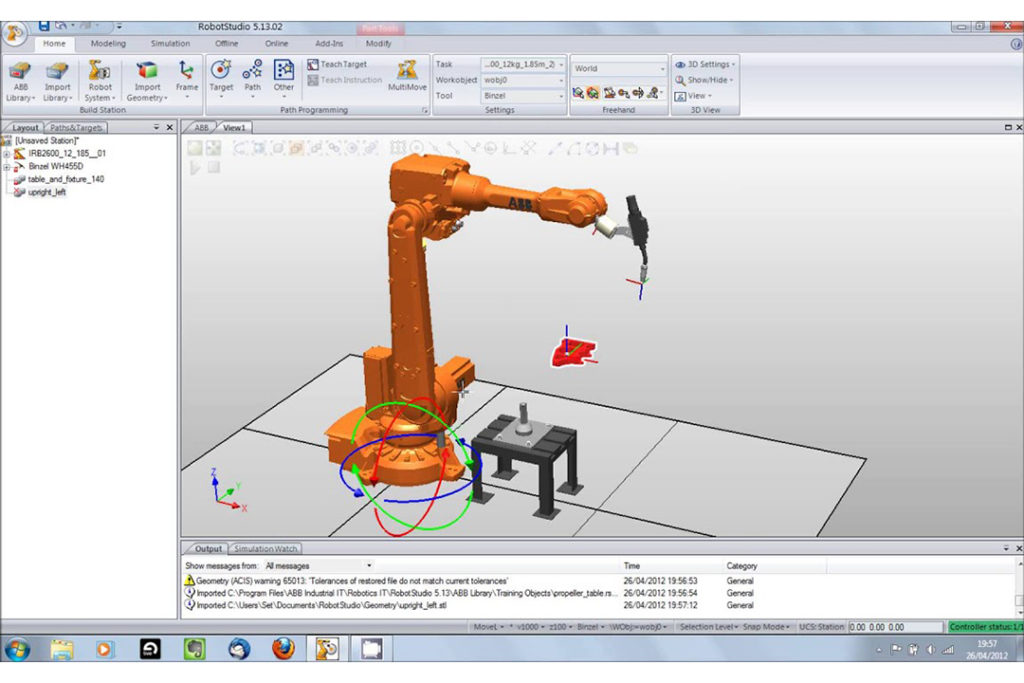Open the z100 zone dropdown in status bar
Viewport: 1024px width, 683px height.
[x=561, y=627]
